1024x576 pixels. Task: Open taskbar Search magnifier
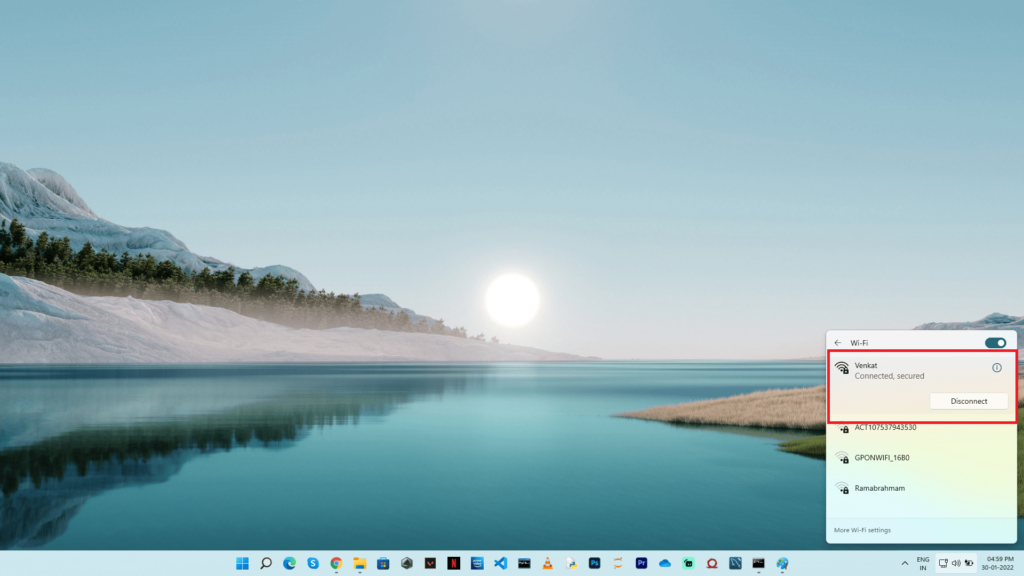coord(266,563)
